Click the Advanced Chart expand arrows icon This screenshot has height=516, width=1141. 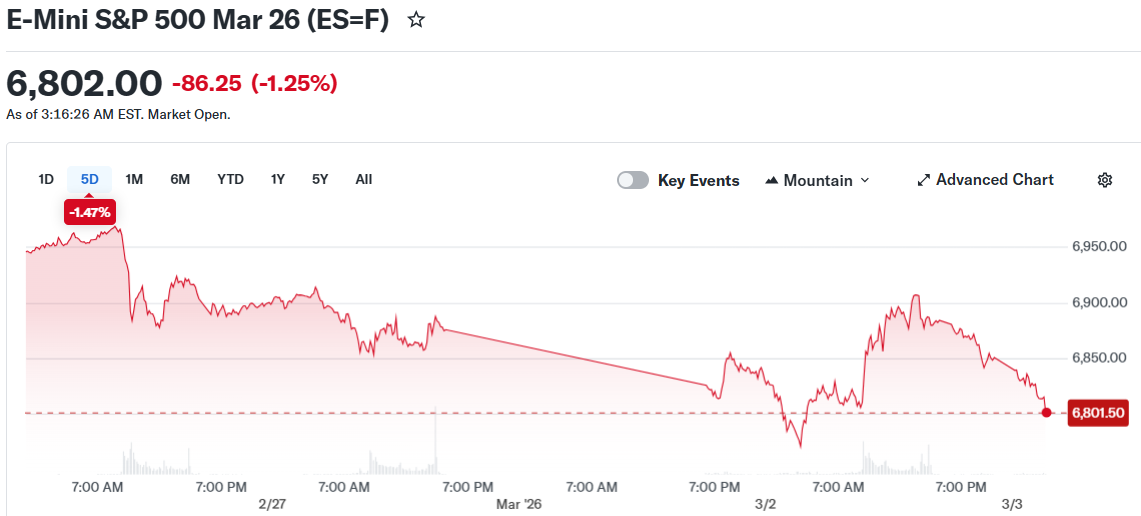pos(924,181)
